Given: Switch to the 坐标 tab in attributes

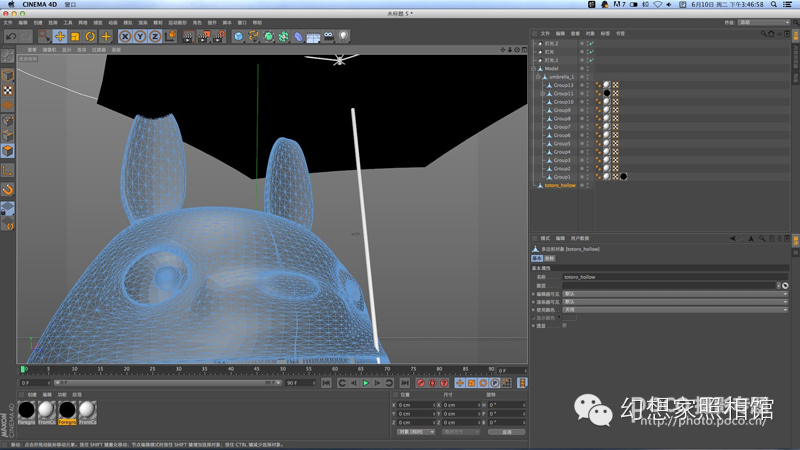Looking at the screenshot, I should (549, 258).
